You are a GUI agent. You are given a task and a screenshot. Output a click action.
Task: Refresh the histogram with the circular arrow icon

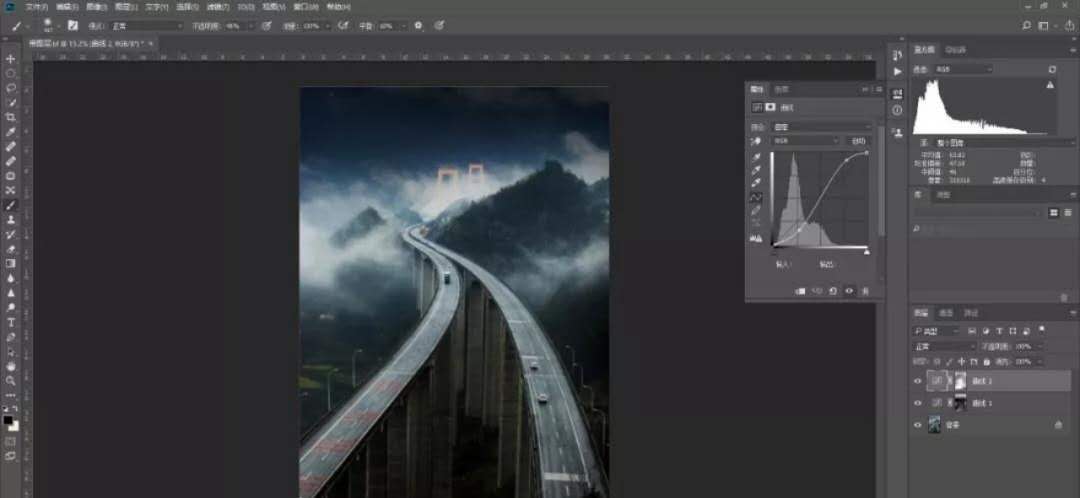(1052, 69)
